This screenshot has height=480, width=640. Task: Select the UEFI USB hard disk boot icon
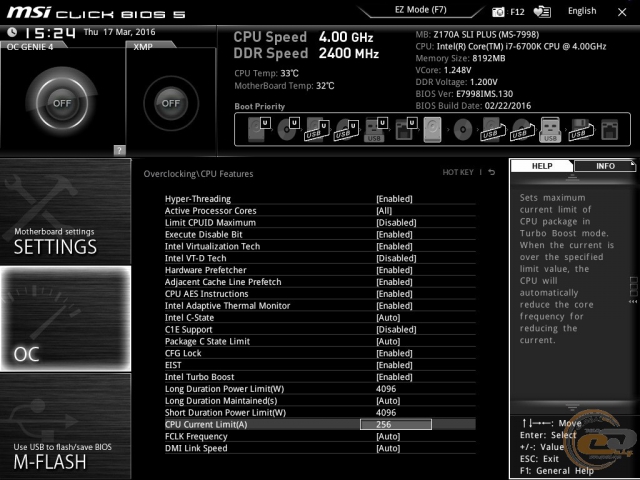[x=317, y=129]
